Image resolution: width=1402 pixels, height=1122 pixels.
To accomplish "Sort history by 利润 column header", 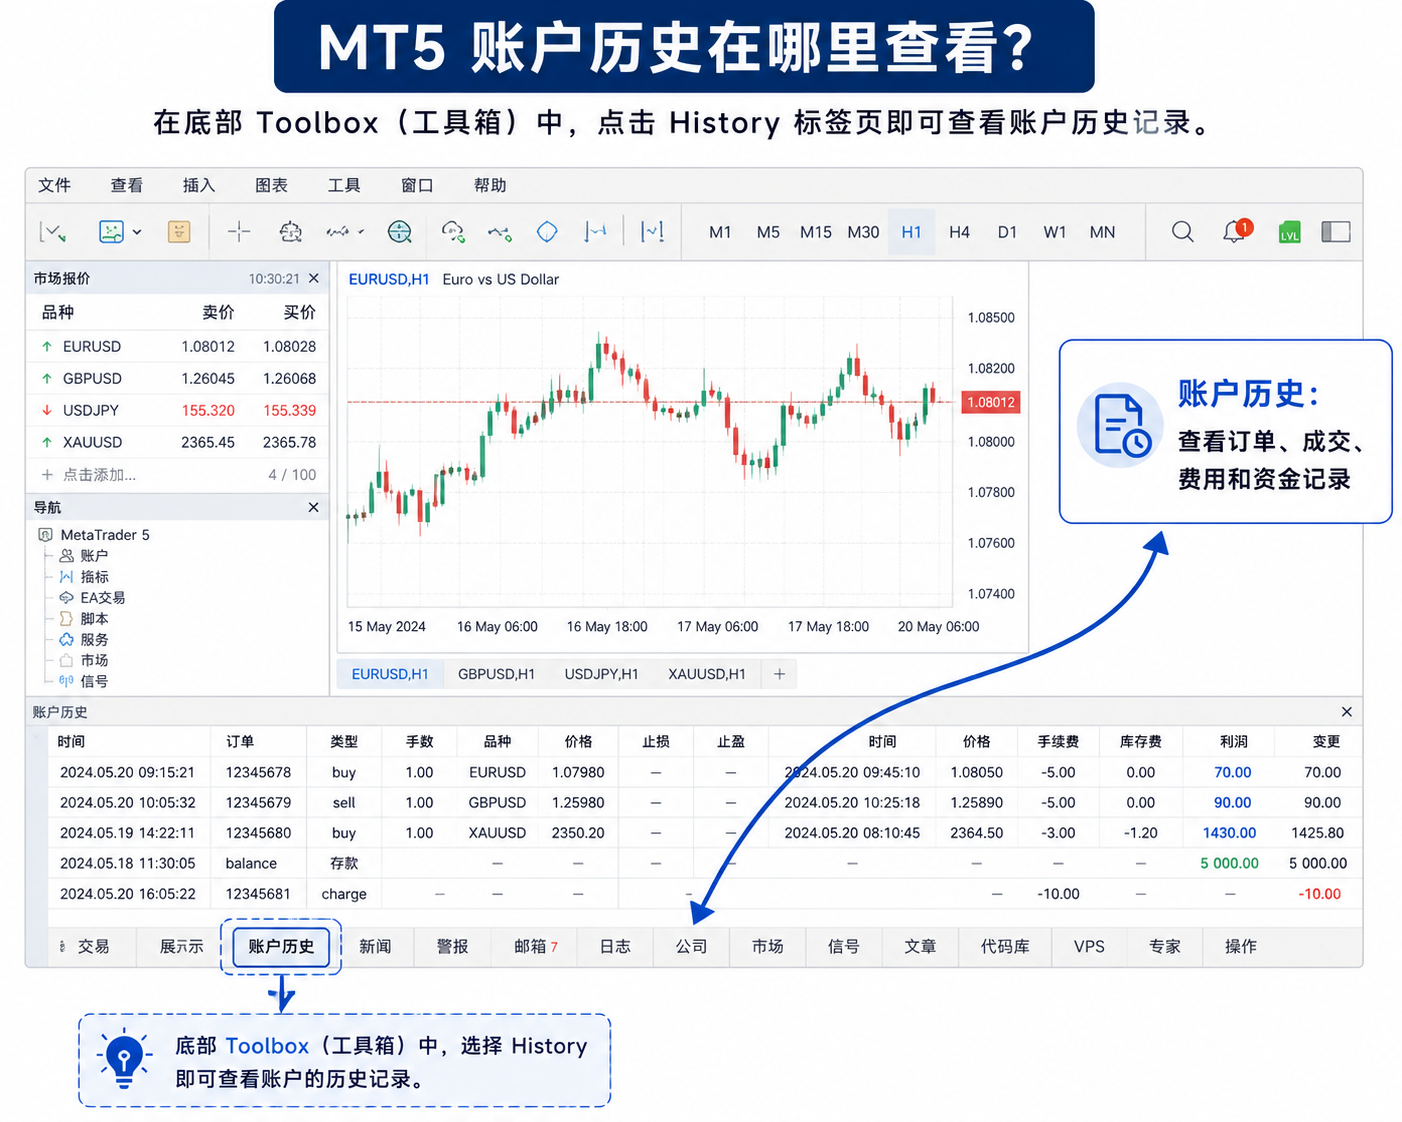I will point(1233,741).
